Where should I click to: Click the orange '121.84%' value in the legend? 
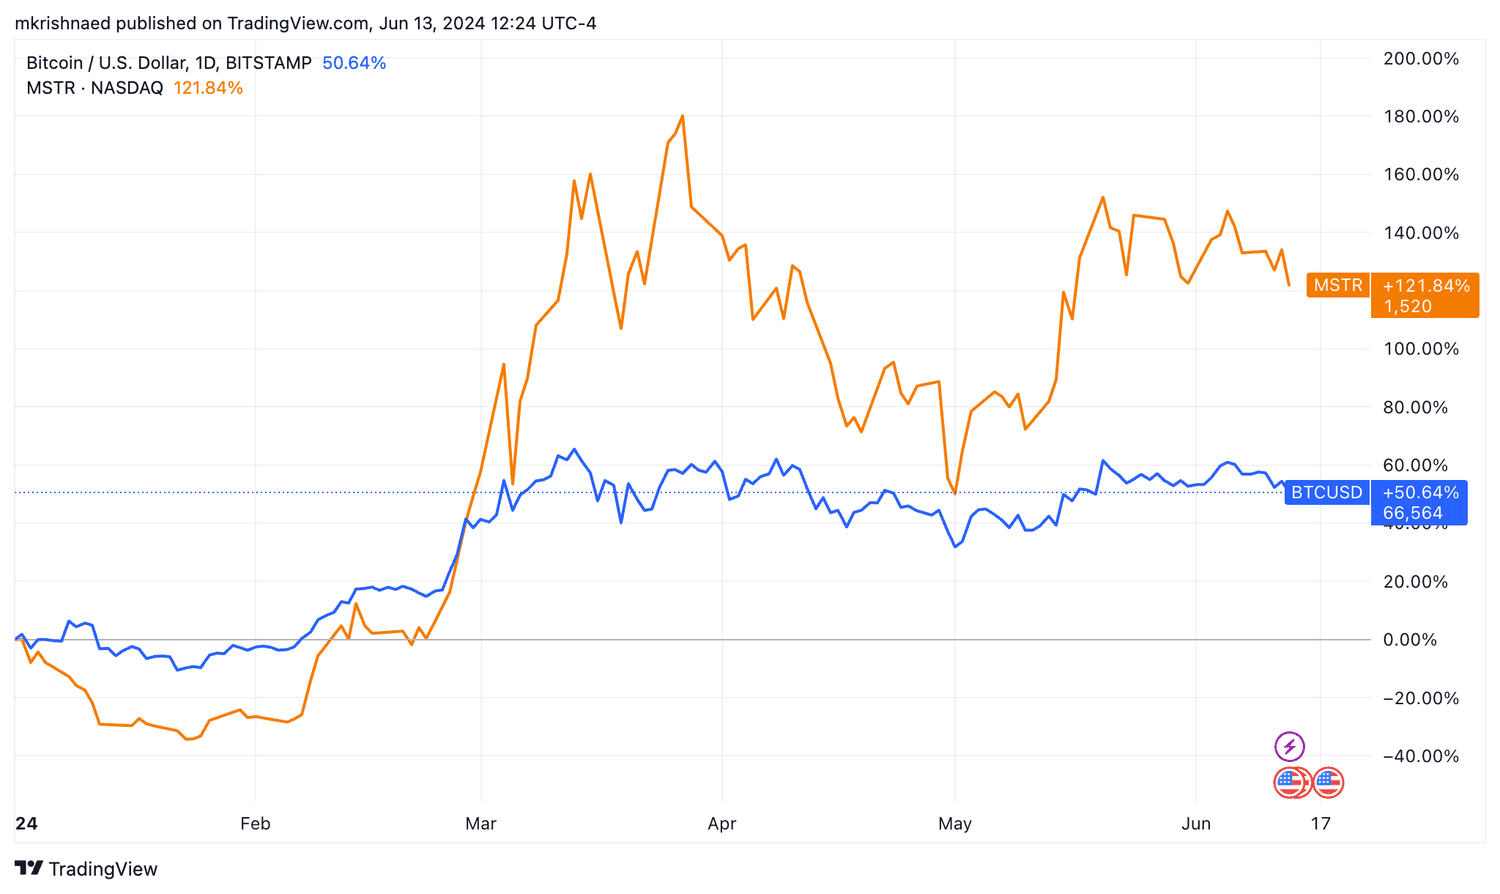click(x=208, y=88)
